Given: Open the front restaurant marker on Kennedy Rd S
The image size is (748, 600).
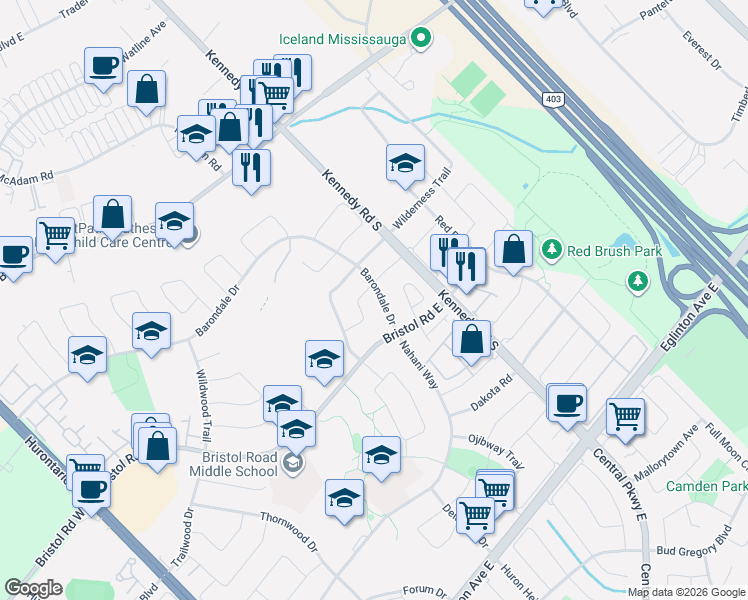Looking at the screenshot, I should tap(467, 268).
